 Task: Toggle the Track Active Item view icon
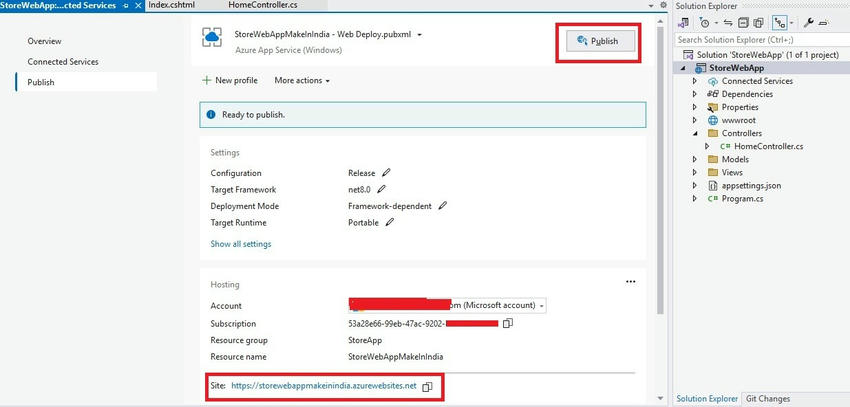[780, 23]
